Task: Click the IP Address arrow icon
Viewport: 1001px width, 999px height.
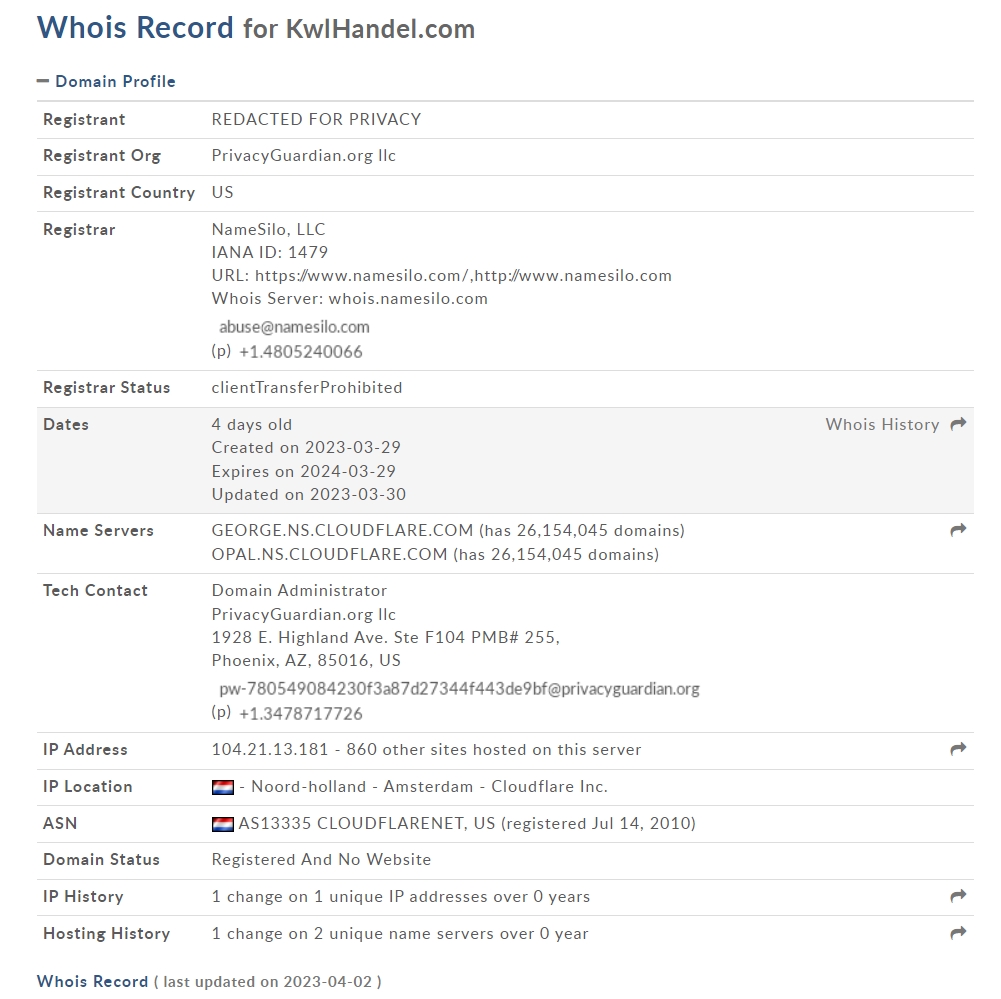Action: point(958,749)
